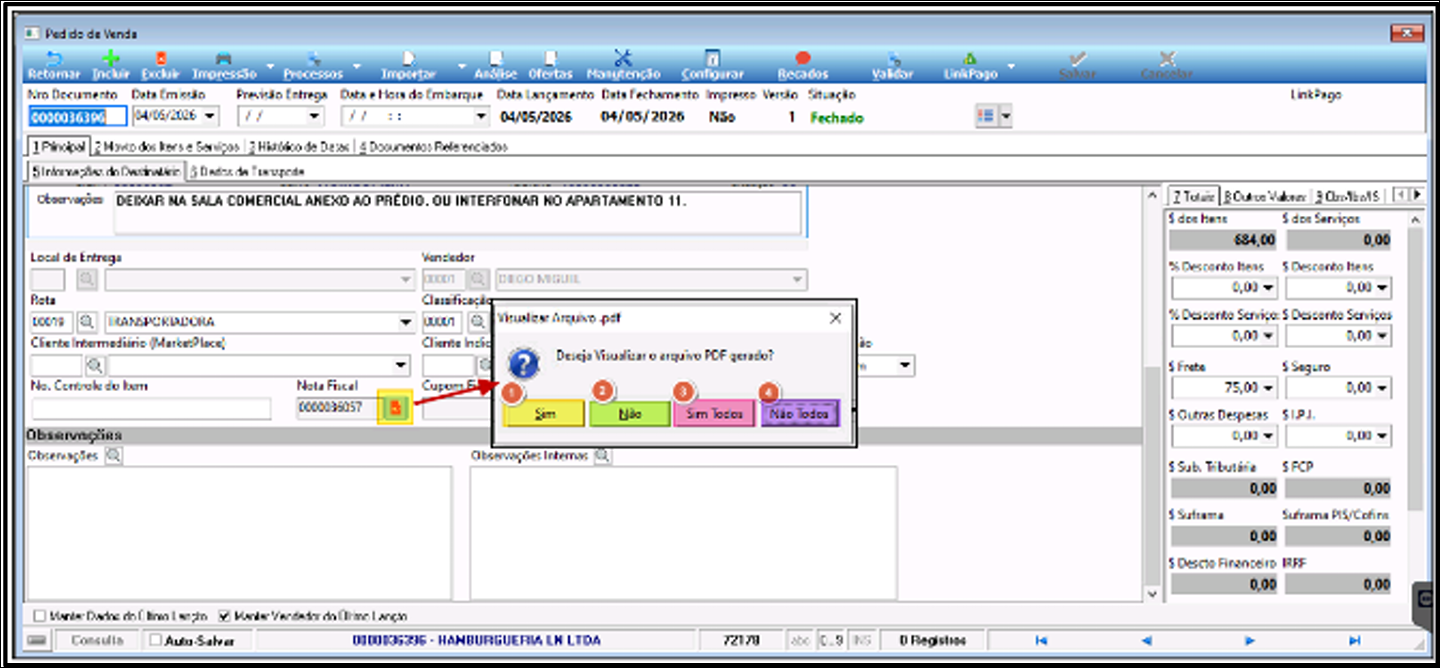
Task: Click the Rota lookup magnifier
Action: coord(88,322)
